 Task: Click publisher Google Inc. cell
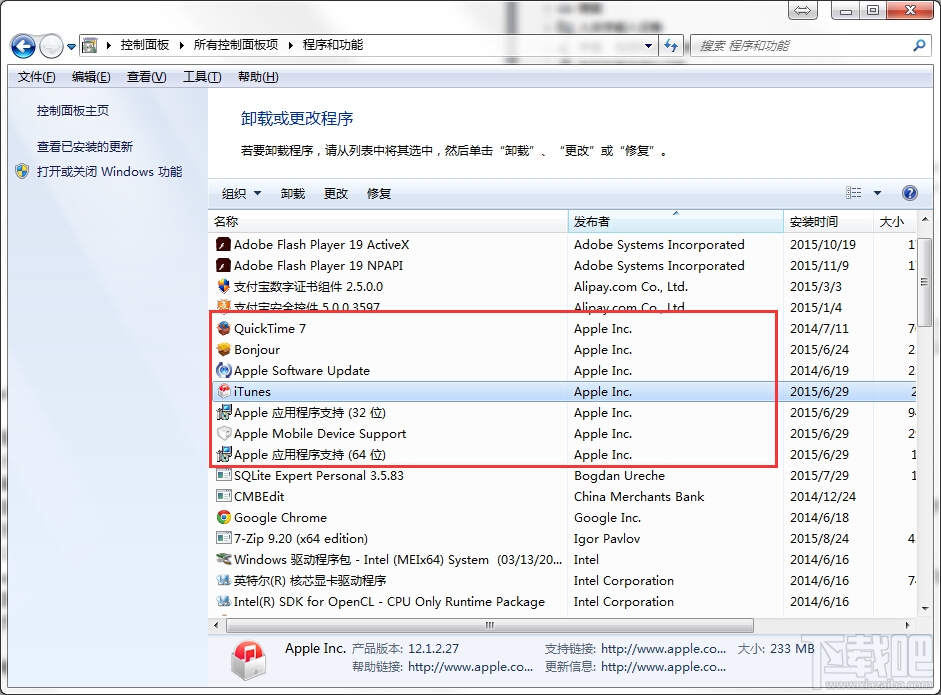[x=607, y=517]
